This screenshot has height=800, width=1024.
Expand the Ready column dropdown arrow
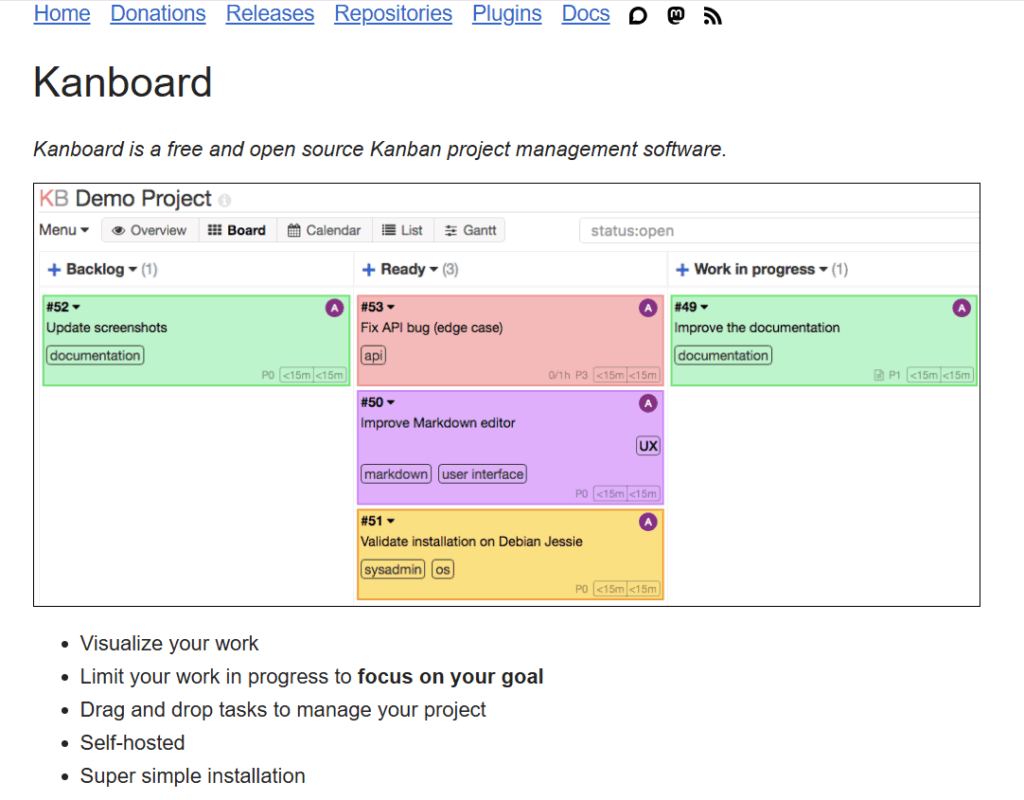pyautogui.click(x=434, y=270)
